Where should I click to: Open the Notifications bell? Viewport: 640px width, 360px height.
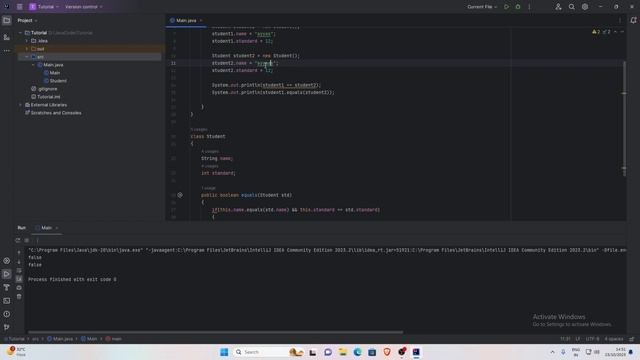tap(633, 20)
